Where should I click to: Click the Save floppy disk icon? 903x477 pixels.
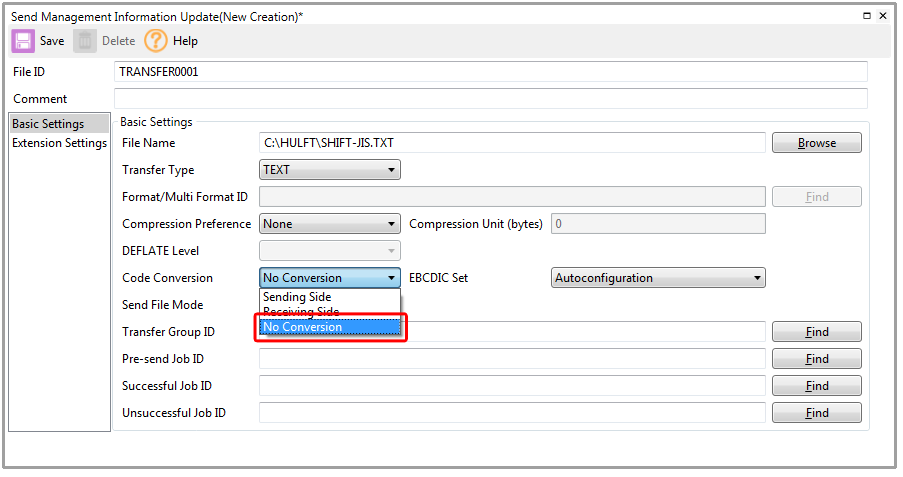[23, 41]
